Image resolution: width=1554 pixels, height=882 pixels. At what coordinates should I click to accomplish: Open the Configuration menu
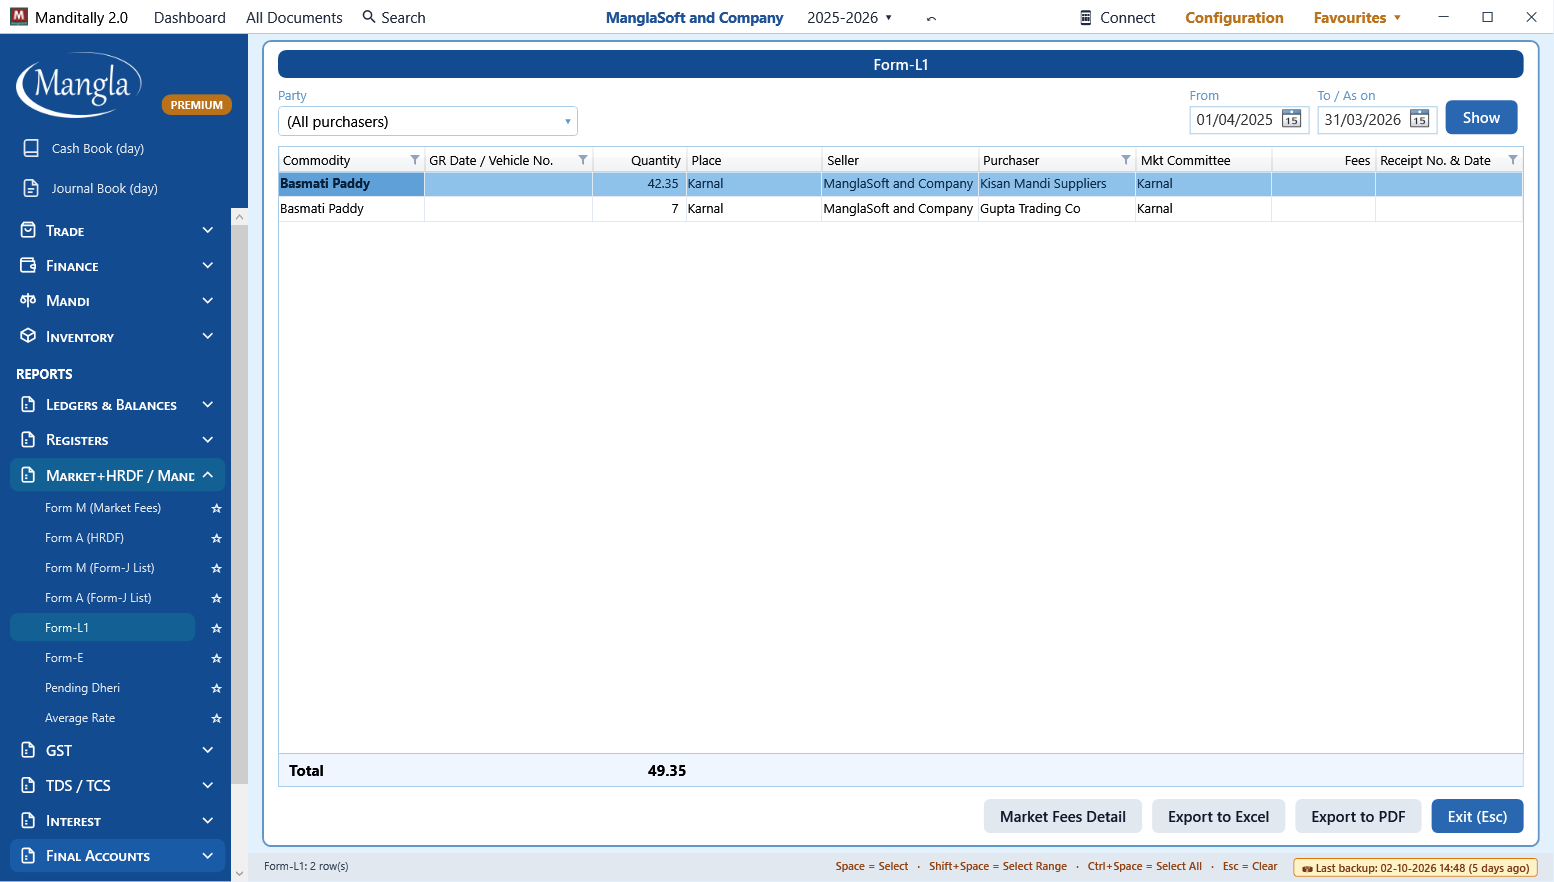pyautogui.click(x=1234, y=18)
